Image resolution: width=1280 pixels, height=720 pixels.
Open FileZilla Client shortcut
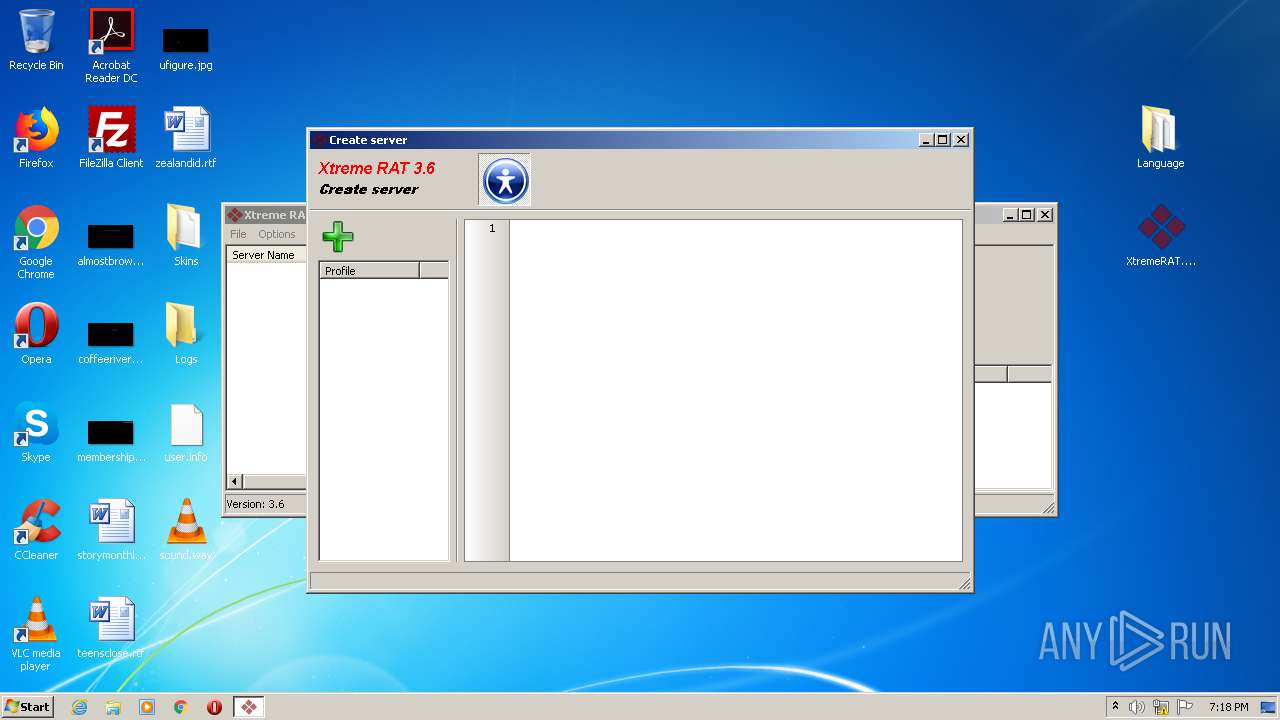(x=111, y=139)
